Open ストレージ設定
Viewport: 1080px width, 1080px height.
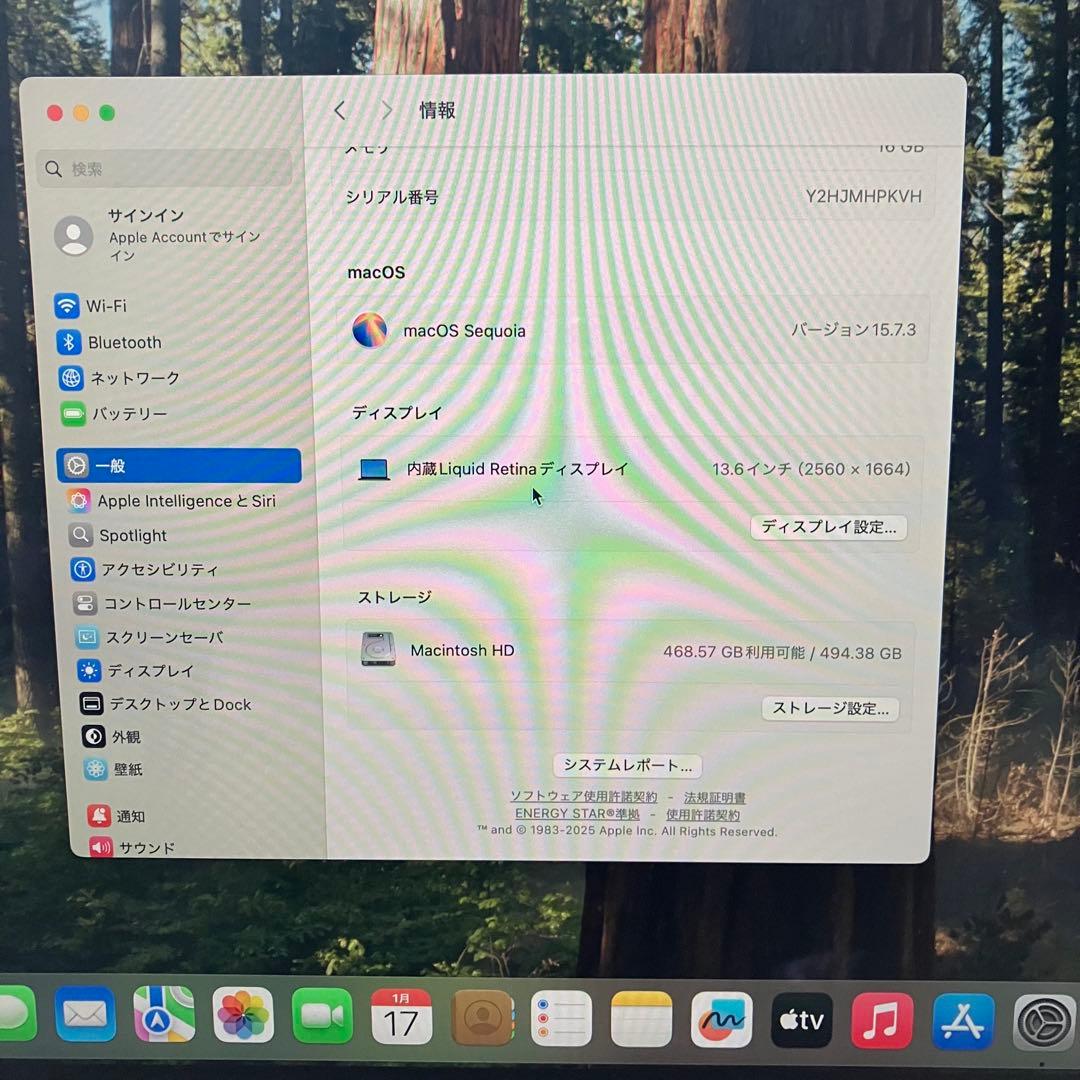coord(830,709)
